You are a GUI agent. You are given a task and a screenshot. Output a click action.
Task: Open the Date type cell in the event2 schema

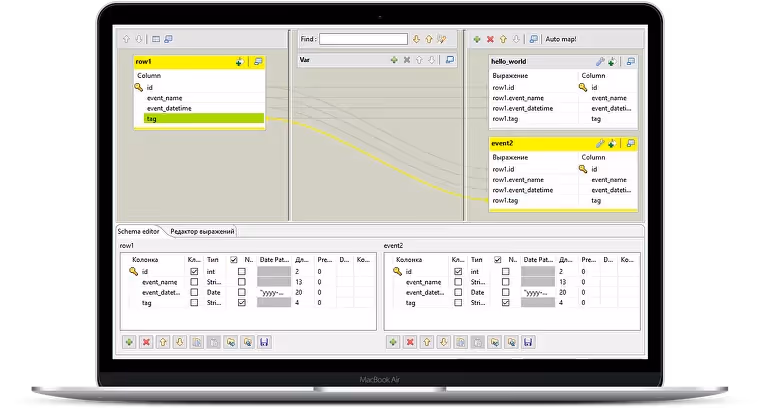pos(478,292)
